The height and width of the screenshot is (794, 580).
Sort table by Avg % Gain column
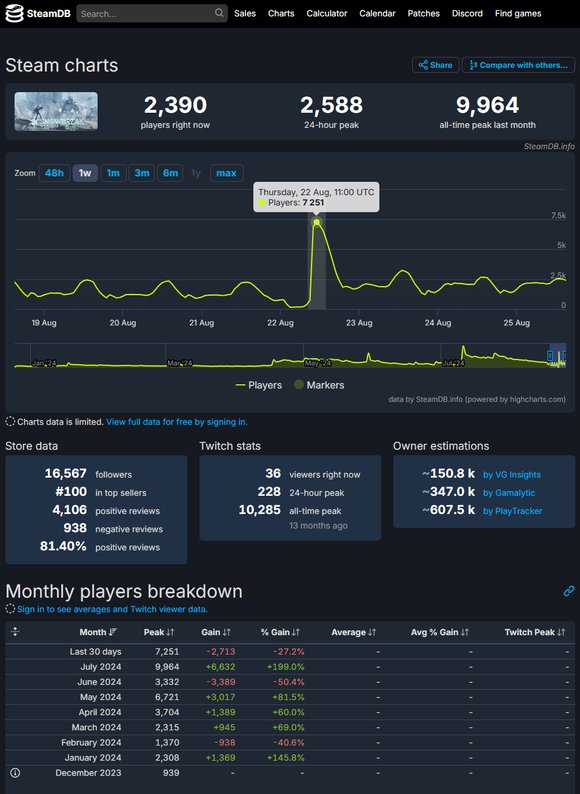pos(440,632)
